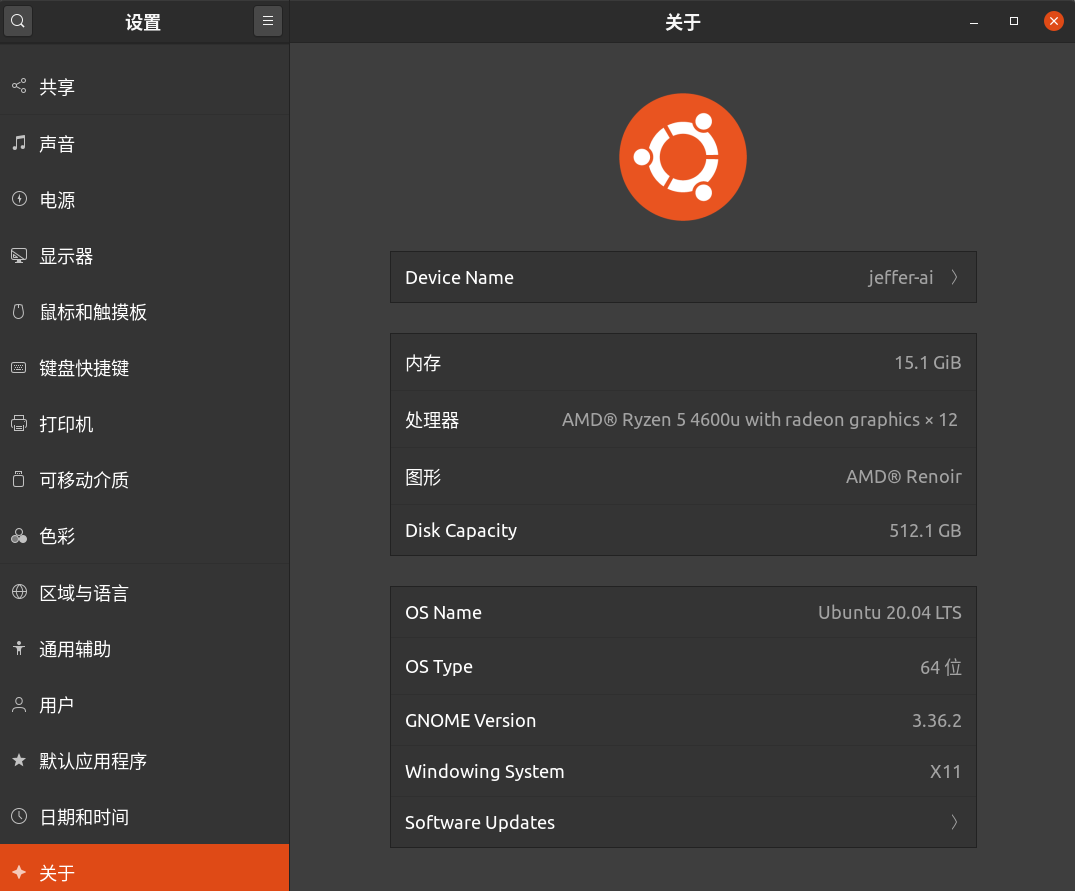The width and height of the screenshot is (1075, 891).
Task: Open 用户 settings
Action: 145,705
